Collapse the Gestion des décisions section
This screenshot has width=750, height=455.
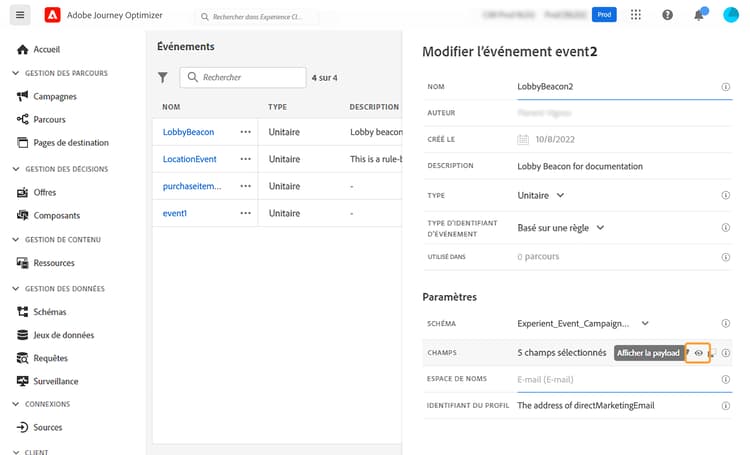(15, 169)
